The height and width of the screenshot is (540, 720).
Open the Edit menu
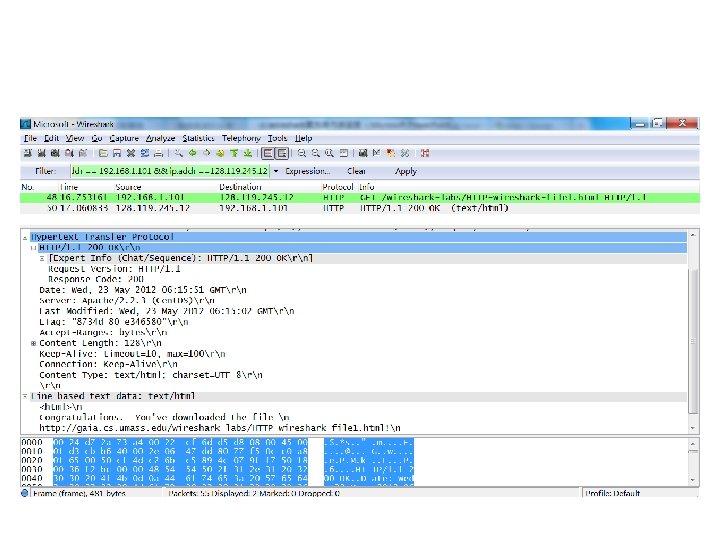(x=51, y=138)
